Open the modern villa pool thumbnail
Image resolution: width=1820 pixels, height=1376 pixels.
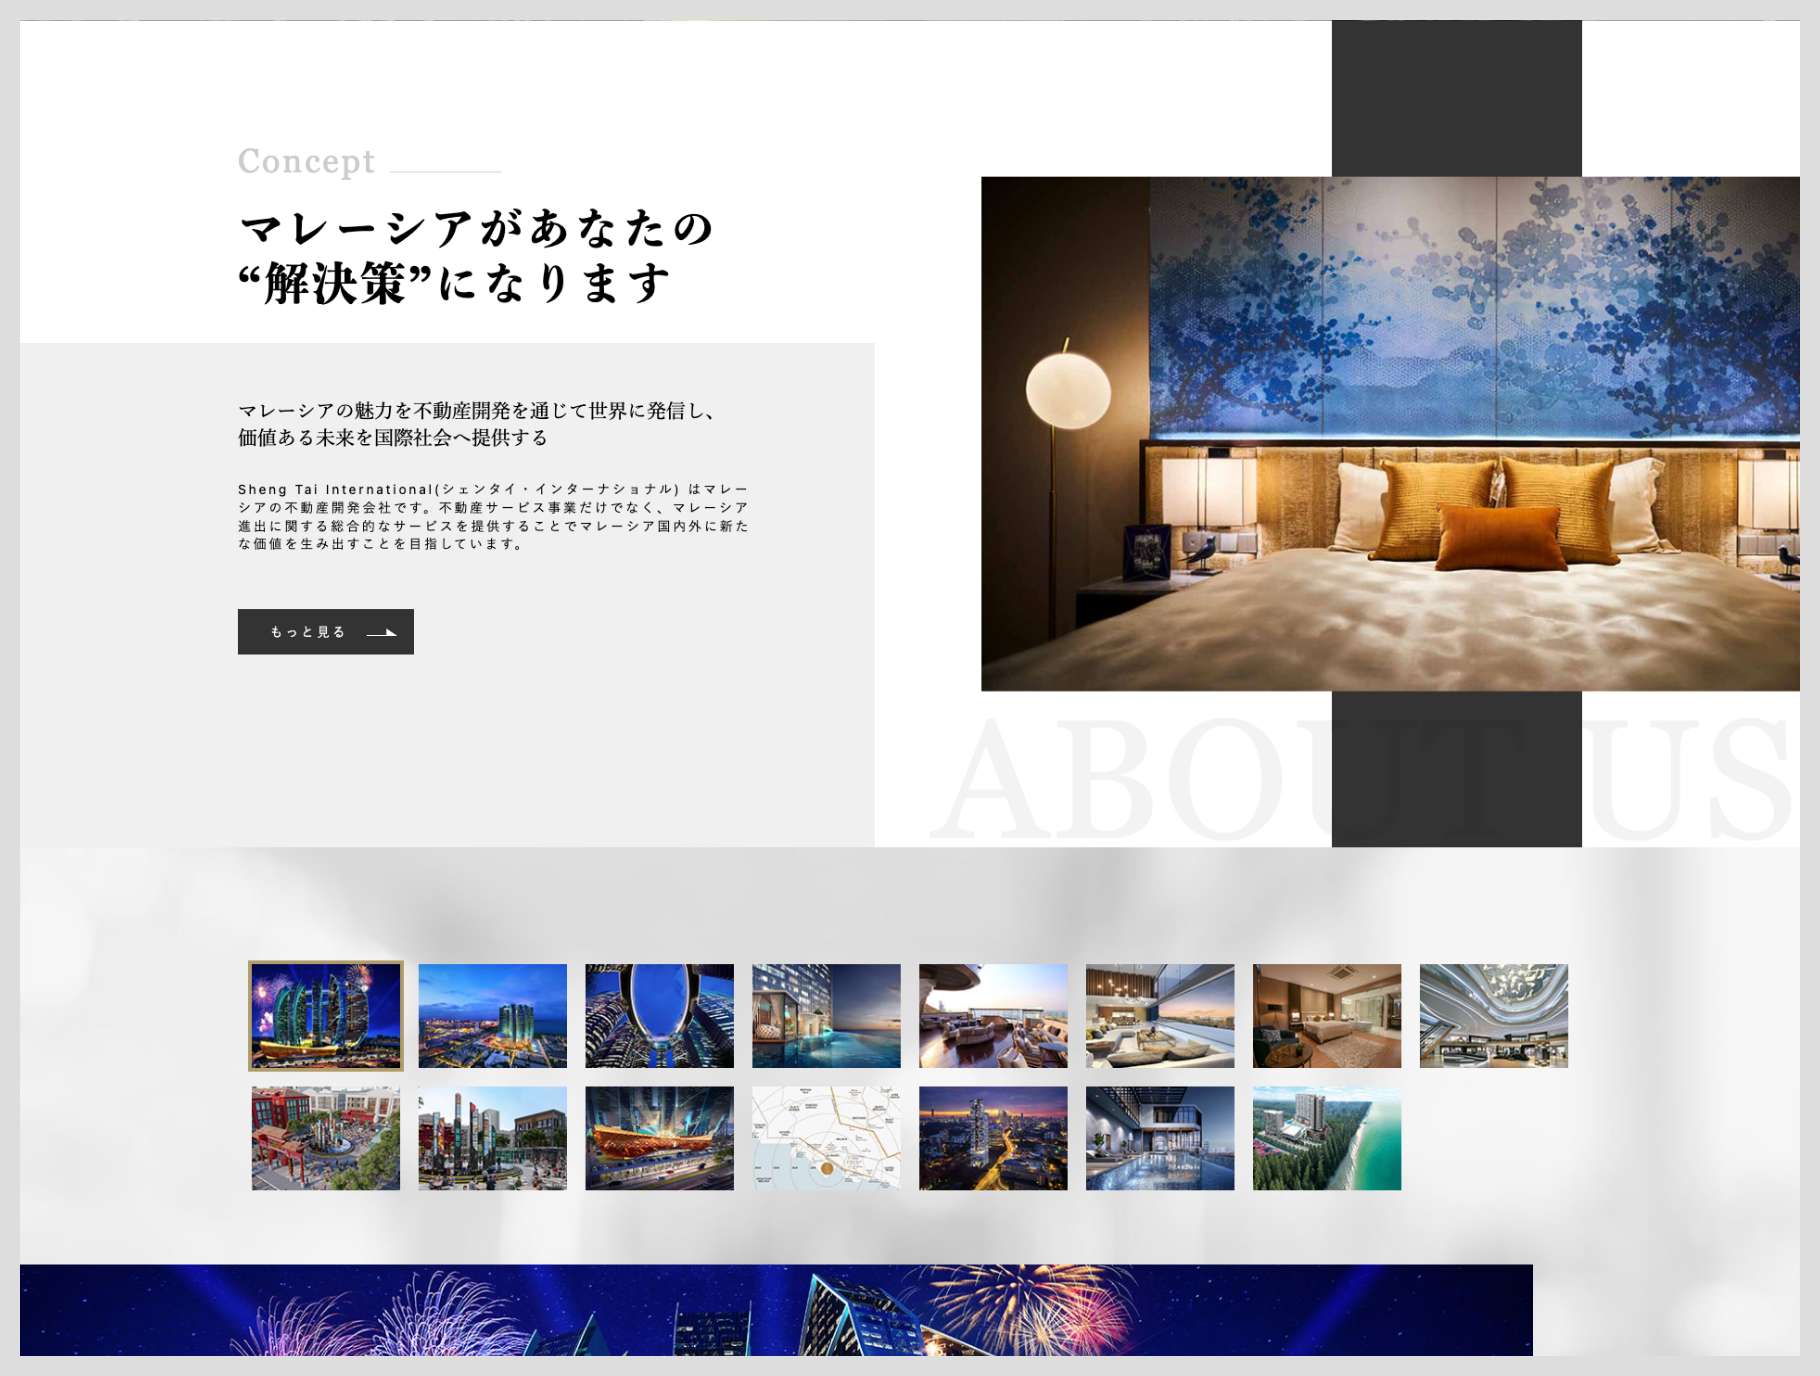point(1160,1138)
